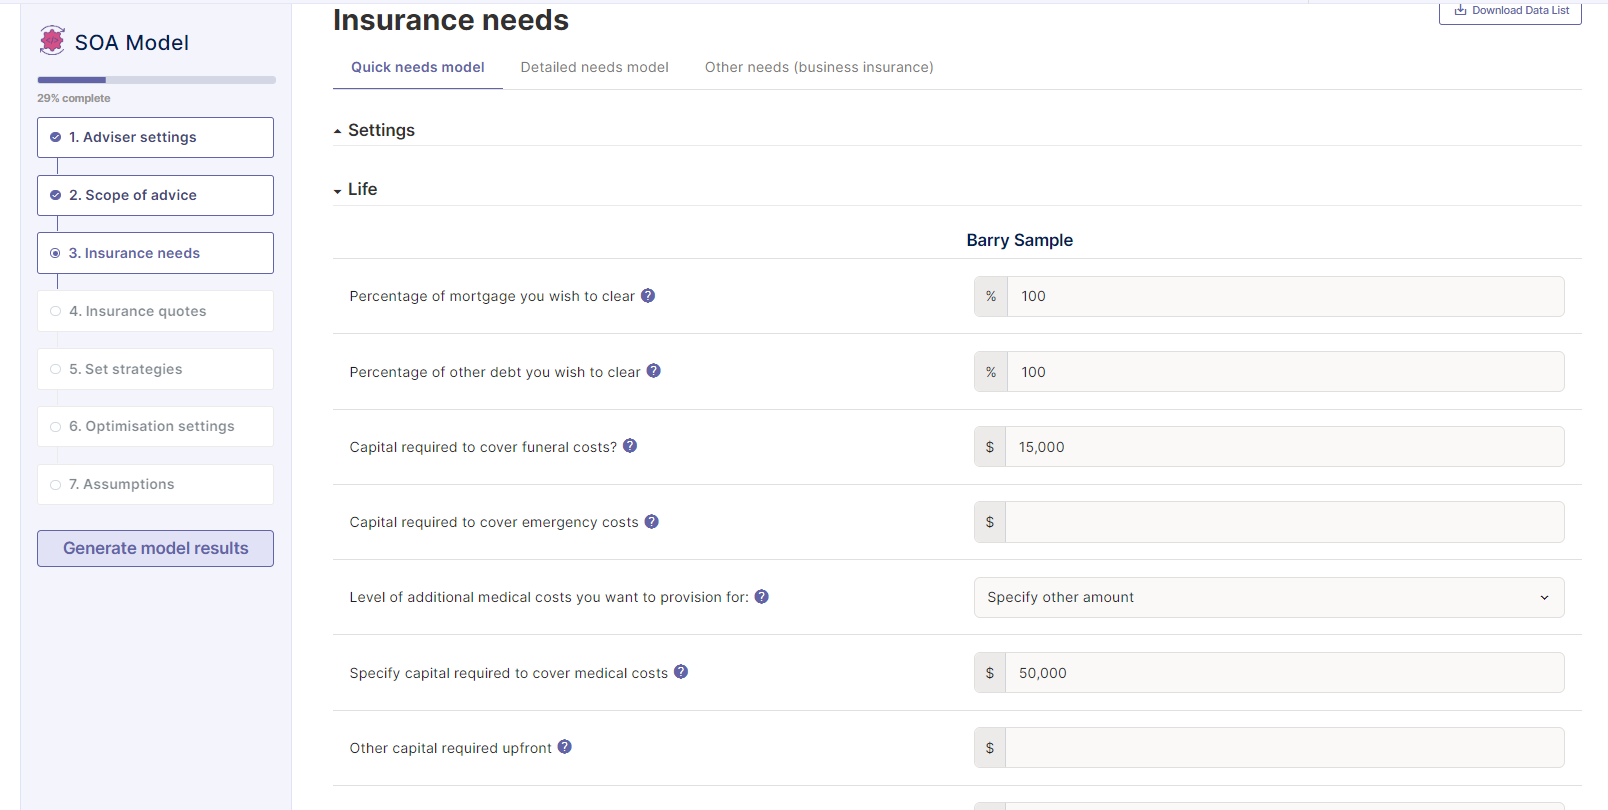Open help icon for emergency costs
This screenshot has height=810, width=1608.
click(652, 521)
